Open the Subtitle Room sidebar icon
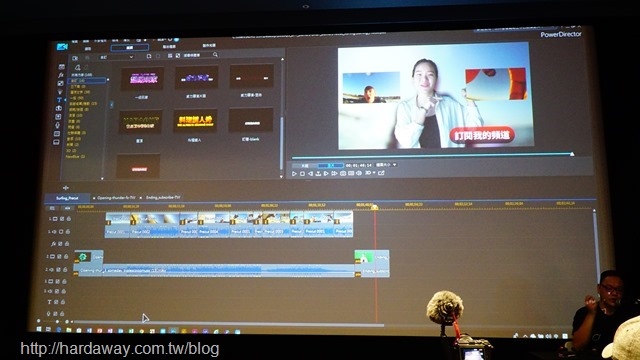The image size is (640, 360). point(56,142)
